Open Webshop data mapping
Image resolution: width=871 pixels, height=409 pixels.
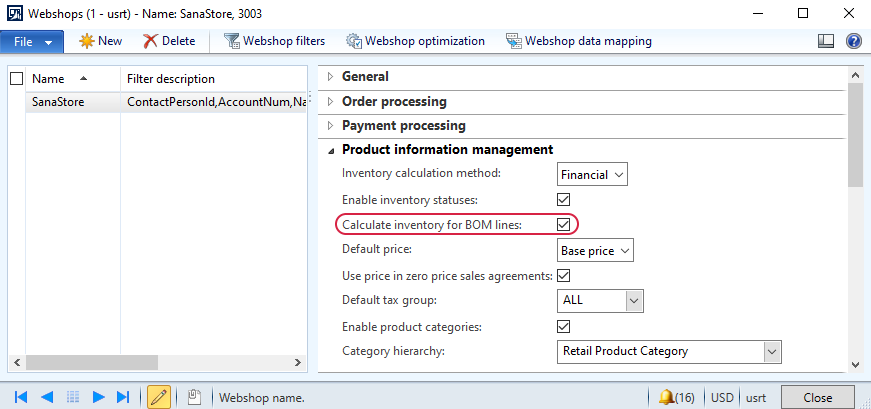pyautogui.click(x=579, y=41)
